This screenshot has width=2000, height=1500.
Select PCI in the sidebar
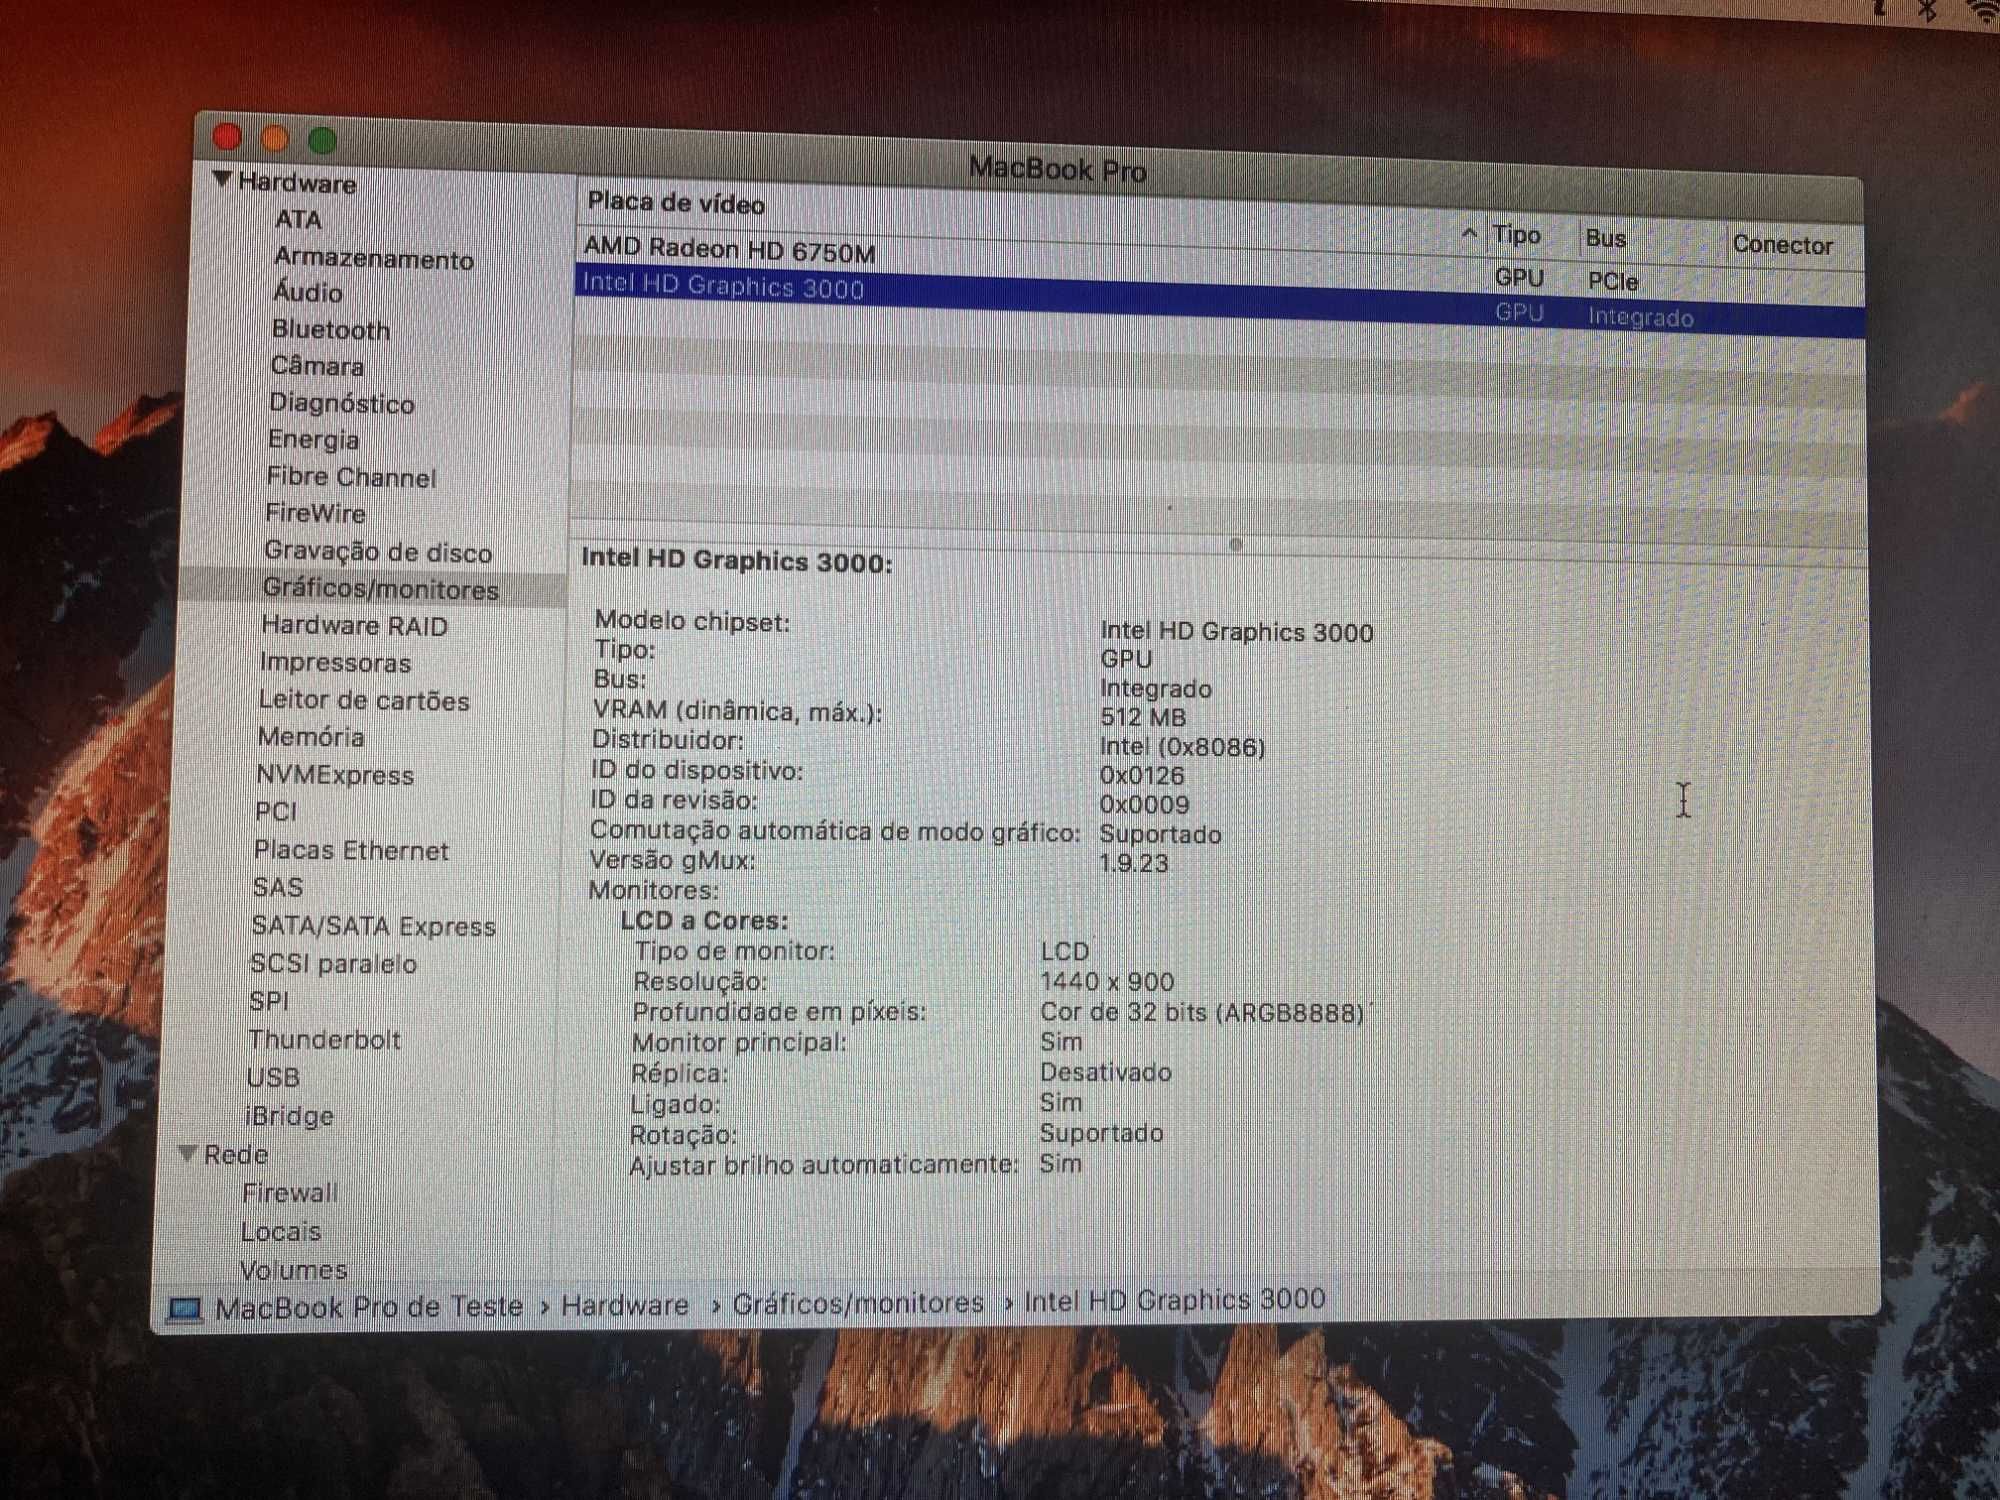coord(275,811)
